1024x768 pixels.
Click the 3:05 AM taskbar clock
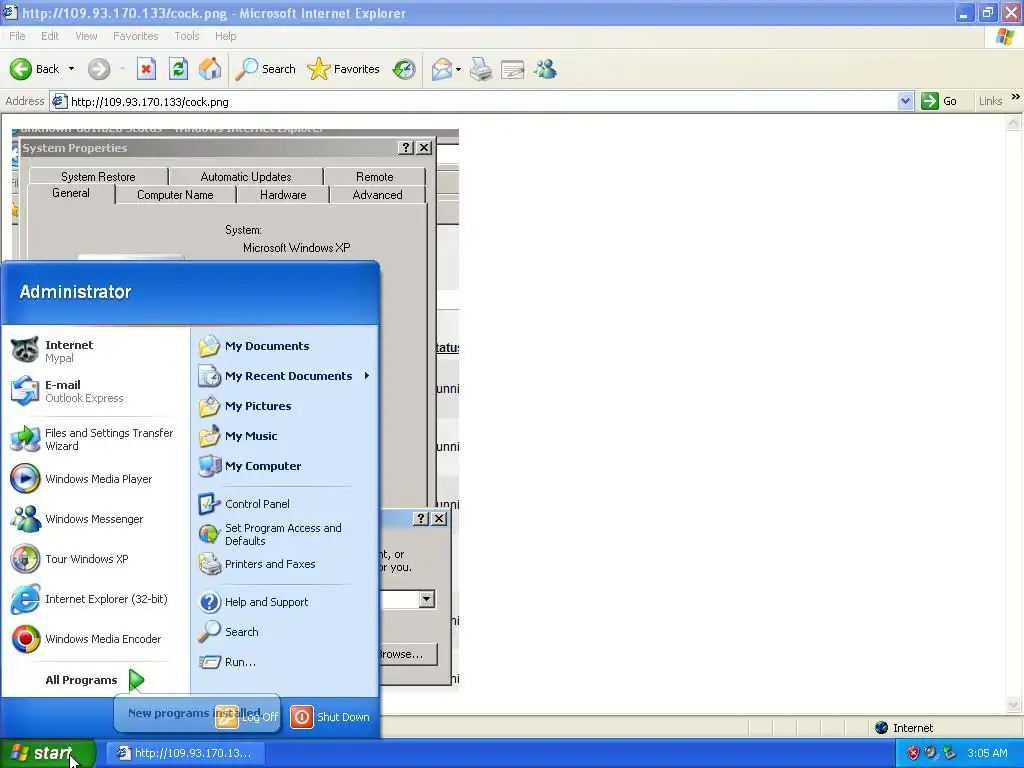point(987,753)
